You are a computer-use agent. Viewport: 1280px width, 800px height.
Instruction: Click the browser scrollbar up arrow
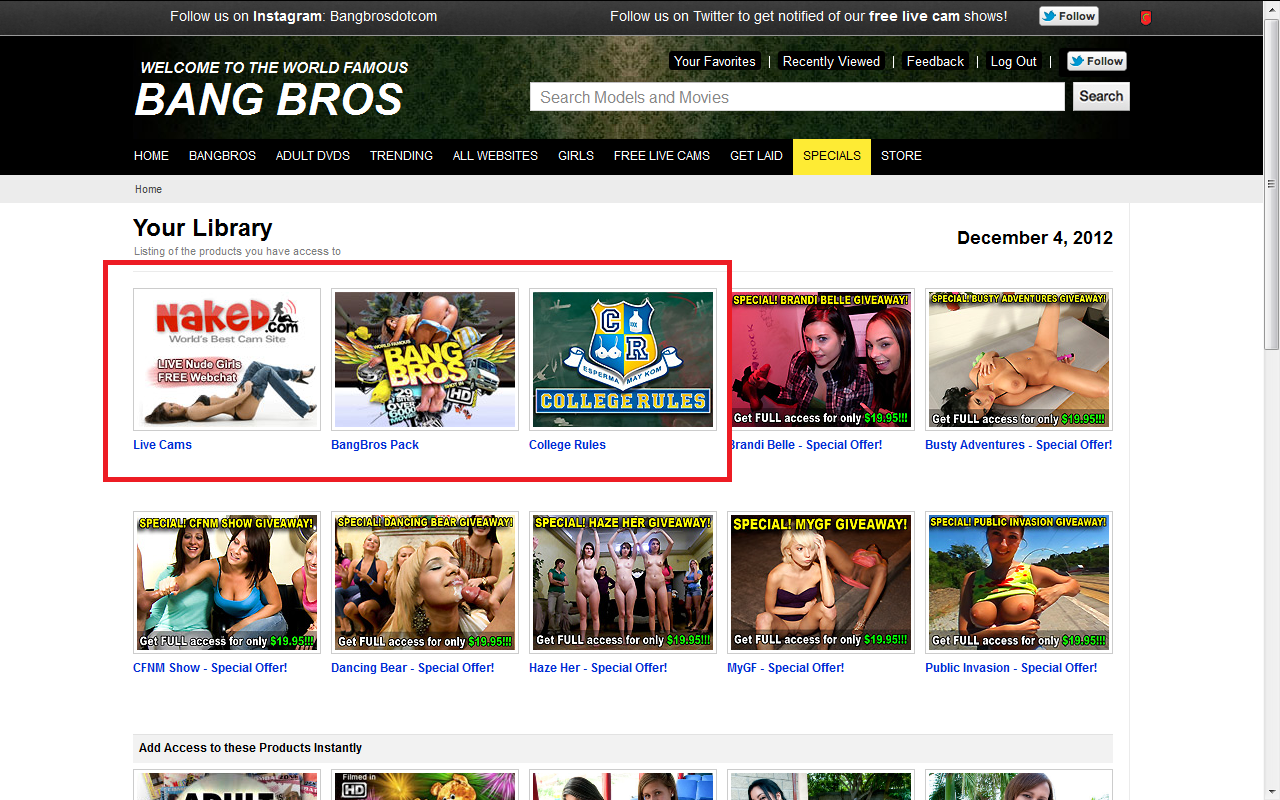(x=1271, y=9)
